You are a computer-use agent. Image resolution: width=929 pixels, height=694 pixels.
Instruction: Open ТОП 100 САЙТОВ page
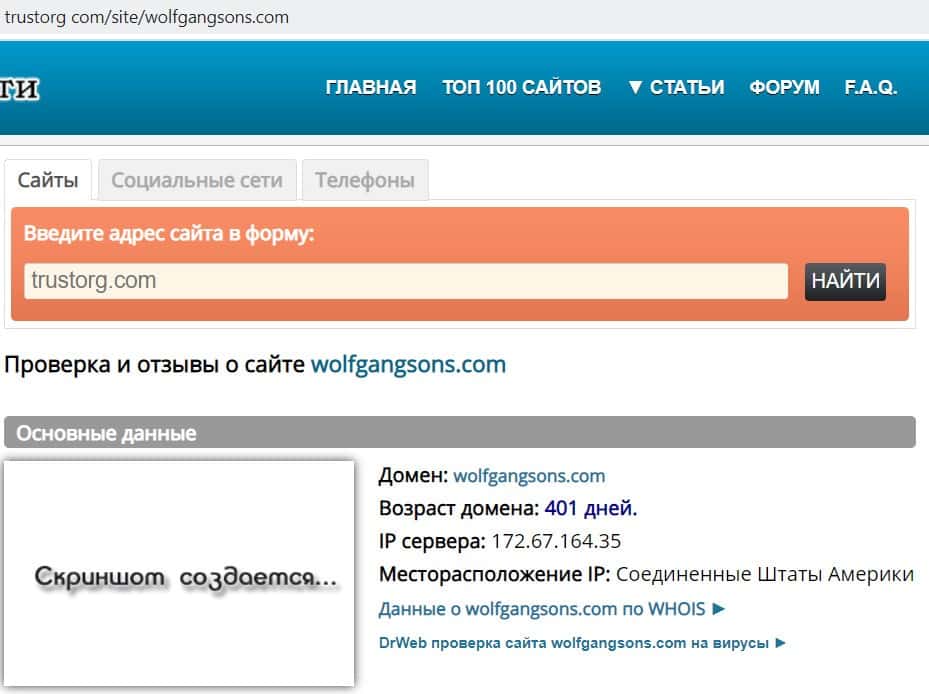tap(521, 87)
